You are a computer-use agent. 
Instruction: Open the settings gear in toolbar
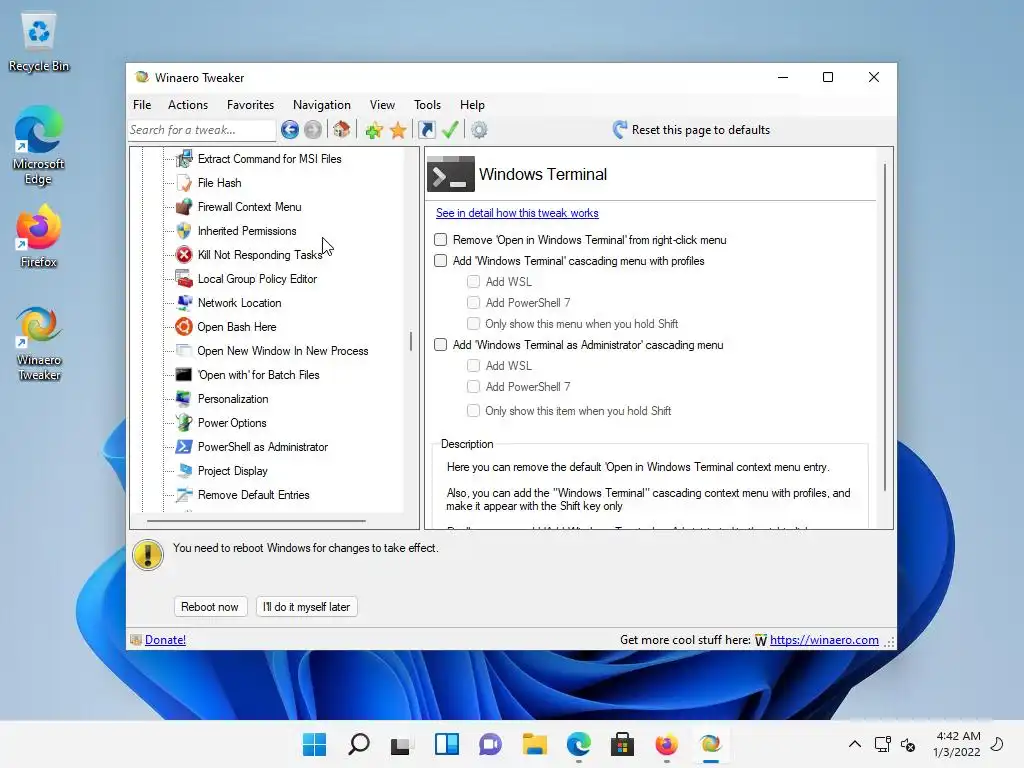479,130
